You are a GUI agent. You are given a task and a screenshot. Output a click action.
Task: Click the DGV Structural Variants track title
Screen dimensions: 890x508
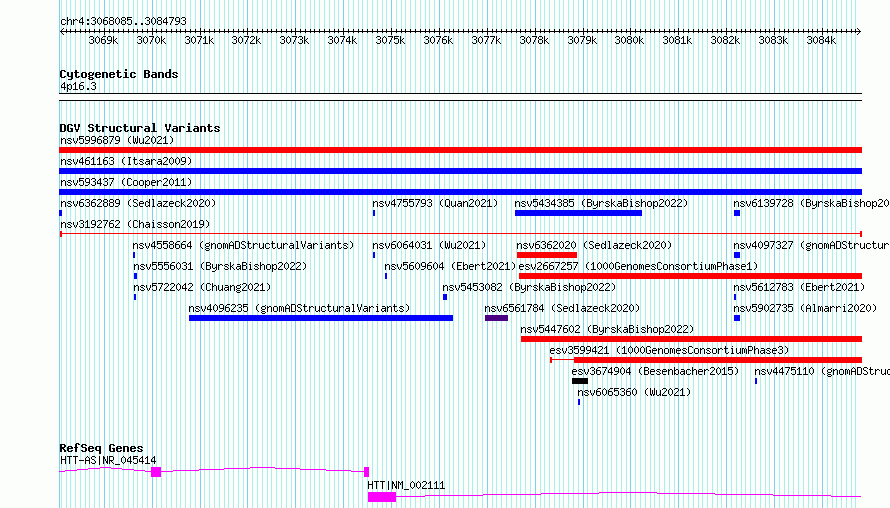click(x=140, y=128)
